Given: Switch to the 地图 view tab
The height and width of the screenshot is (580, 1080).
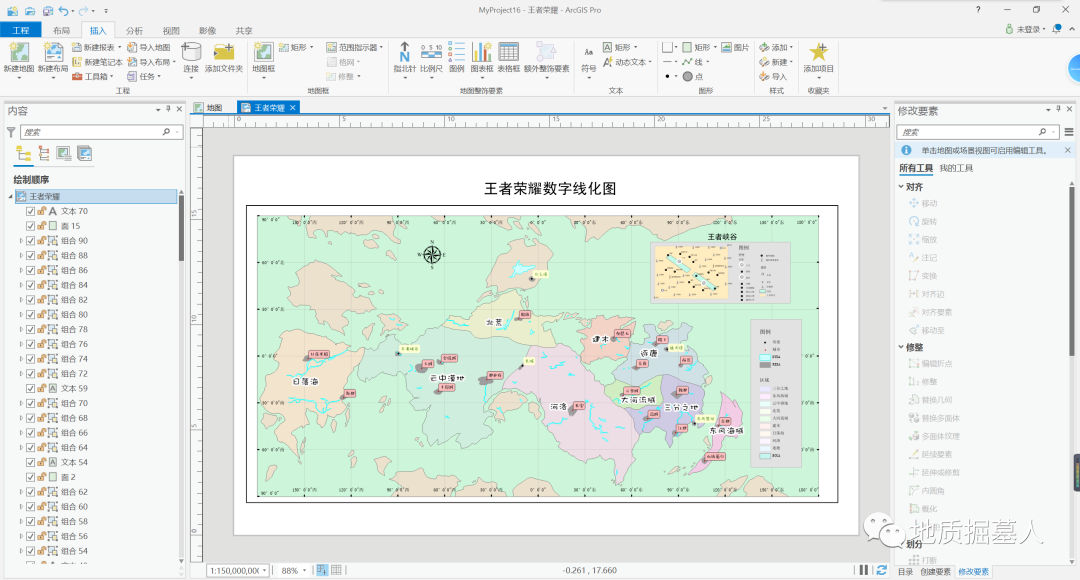Looking at the screenshot, I should pos(209,107).
